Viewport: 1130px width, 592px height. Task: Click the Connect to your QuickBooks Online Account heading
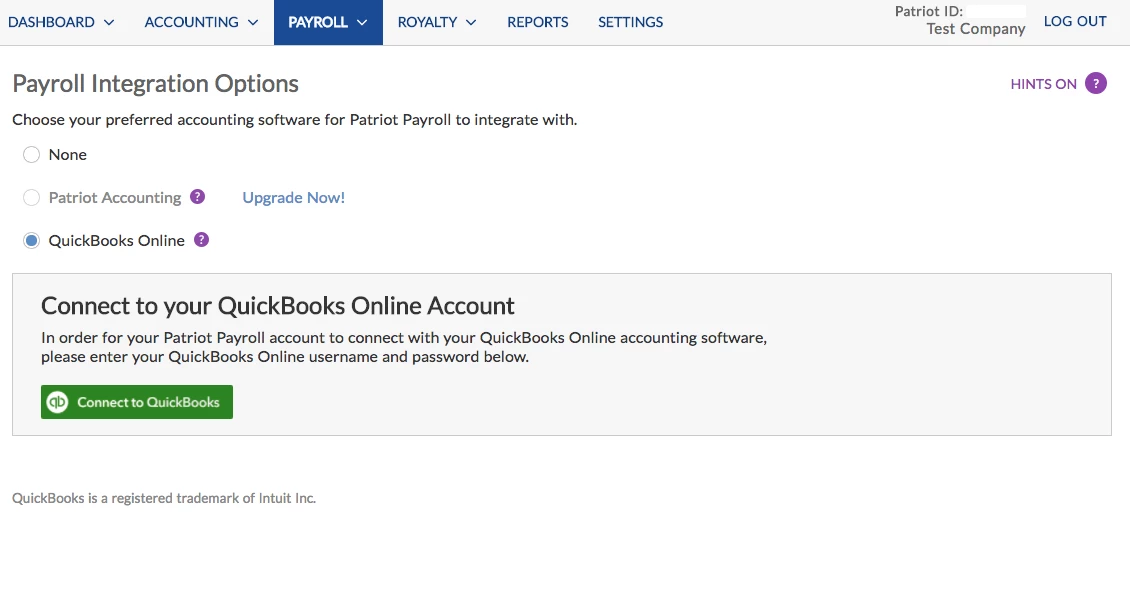pos(277,306)
